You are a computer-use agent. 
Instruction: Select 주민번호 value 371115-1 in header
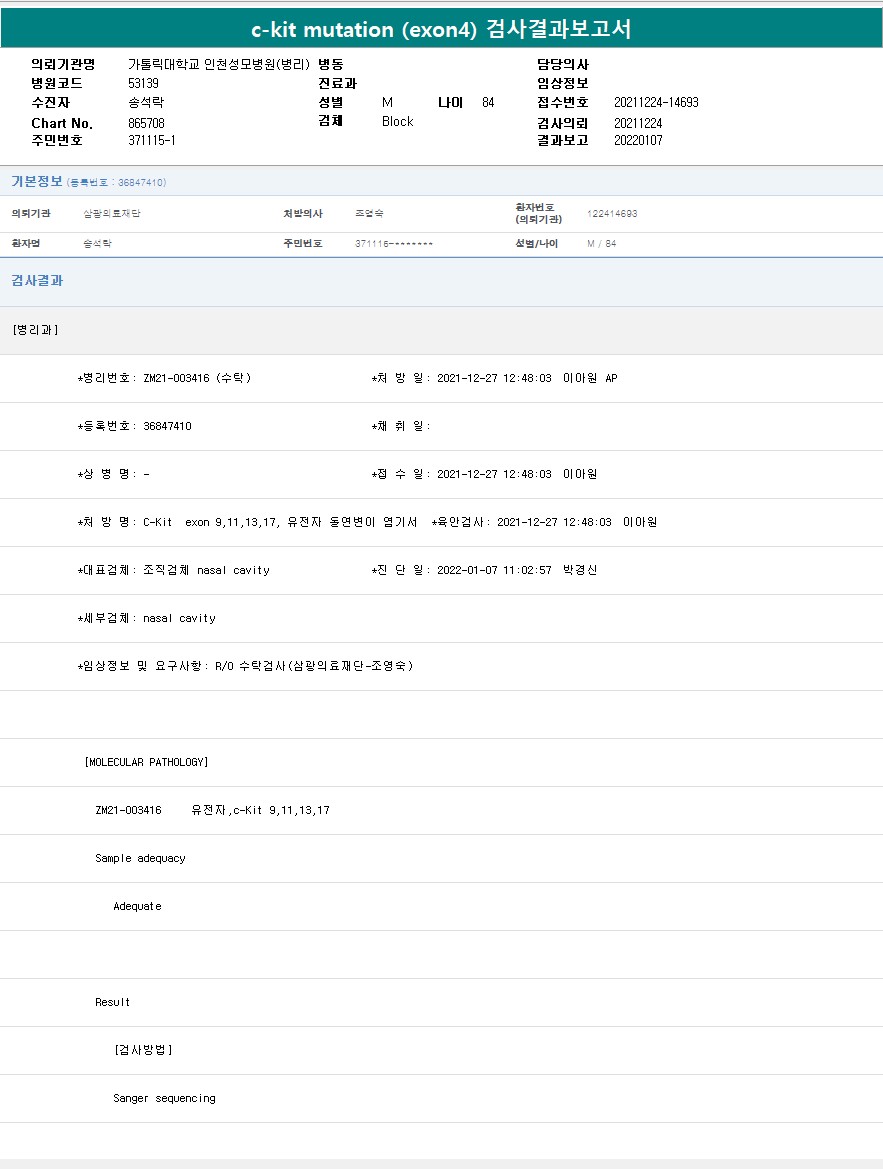[x=152, y=140]
